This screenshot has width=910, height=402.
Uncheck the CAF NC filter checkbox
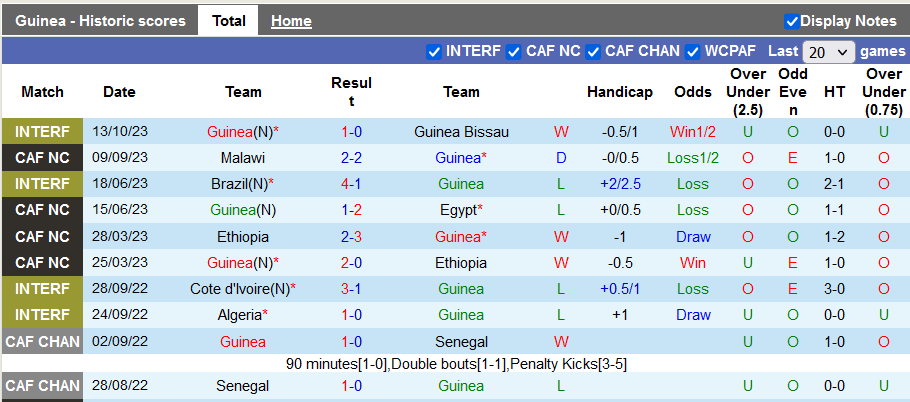(x=514, y=51)
